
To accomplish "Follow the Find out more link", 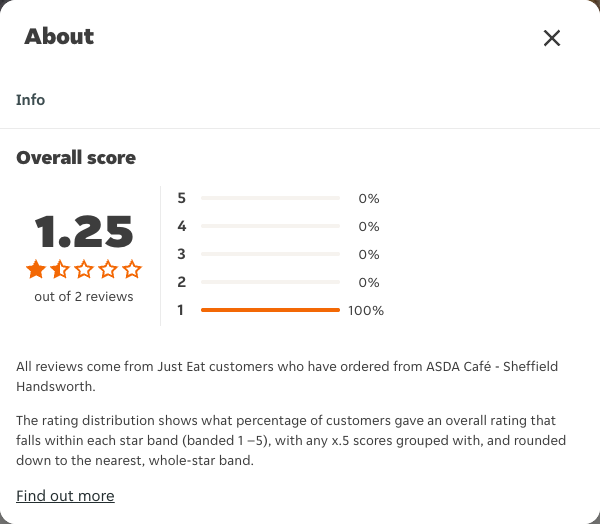I will pyautogui.click(x=65, y=496).
